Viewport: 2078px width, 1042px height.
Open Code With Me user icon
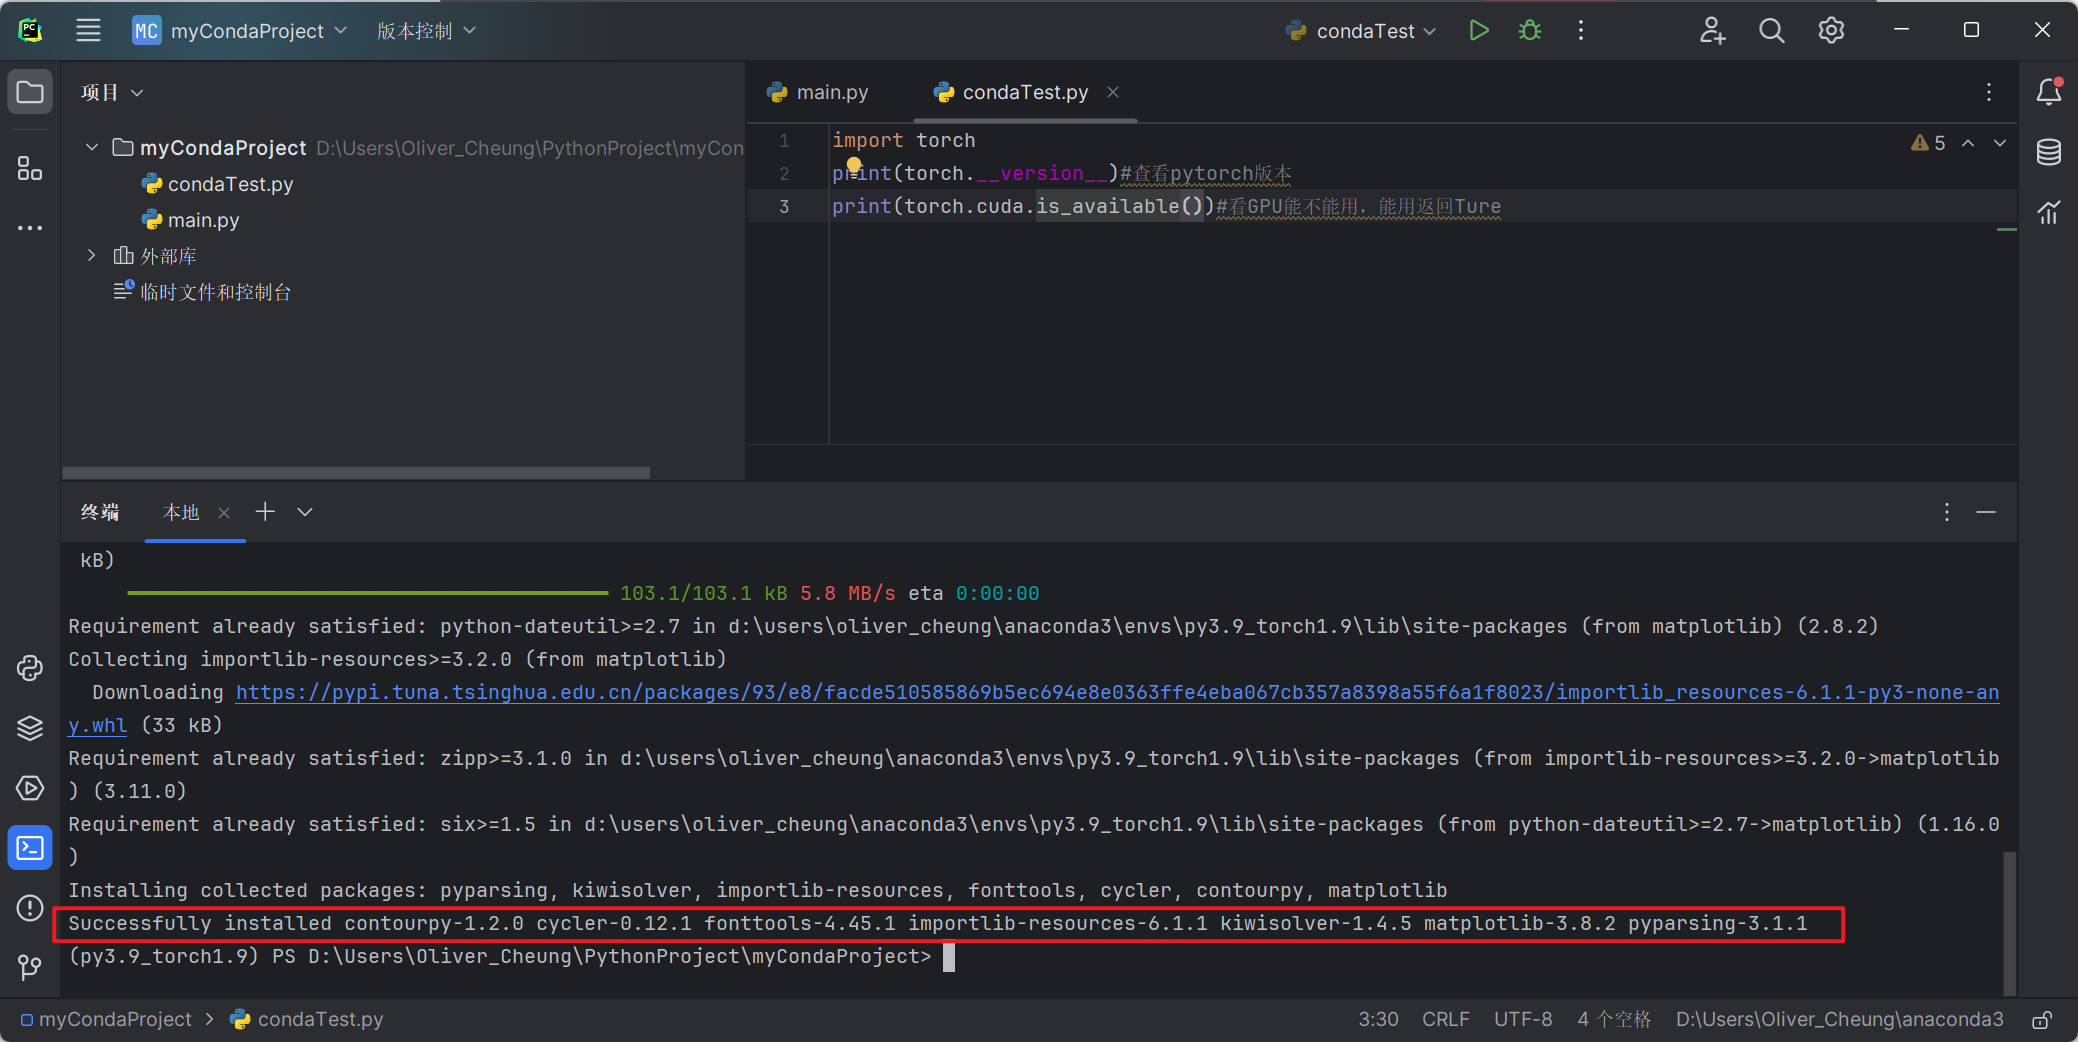[1712, 31]
